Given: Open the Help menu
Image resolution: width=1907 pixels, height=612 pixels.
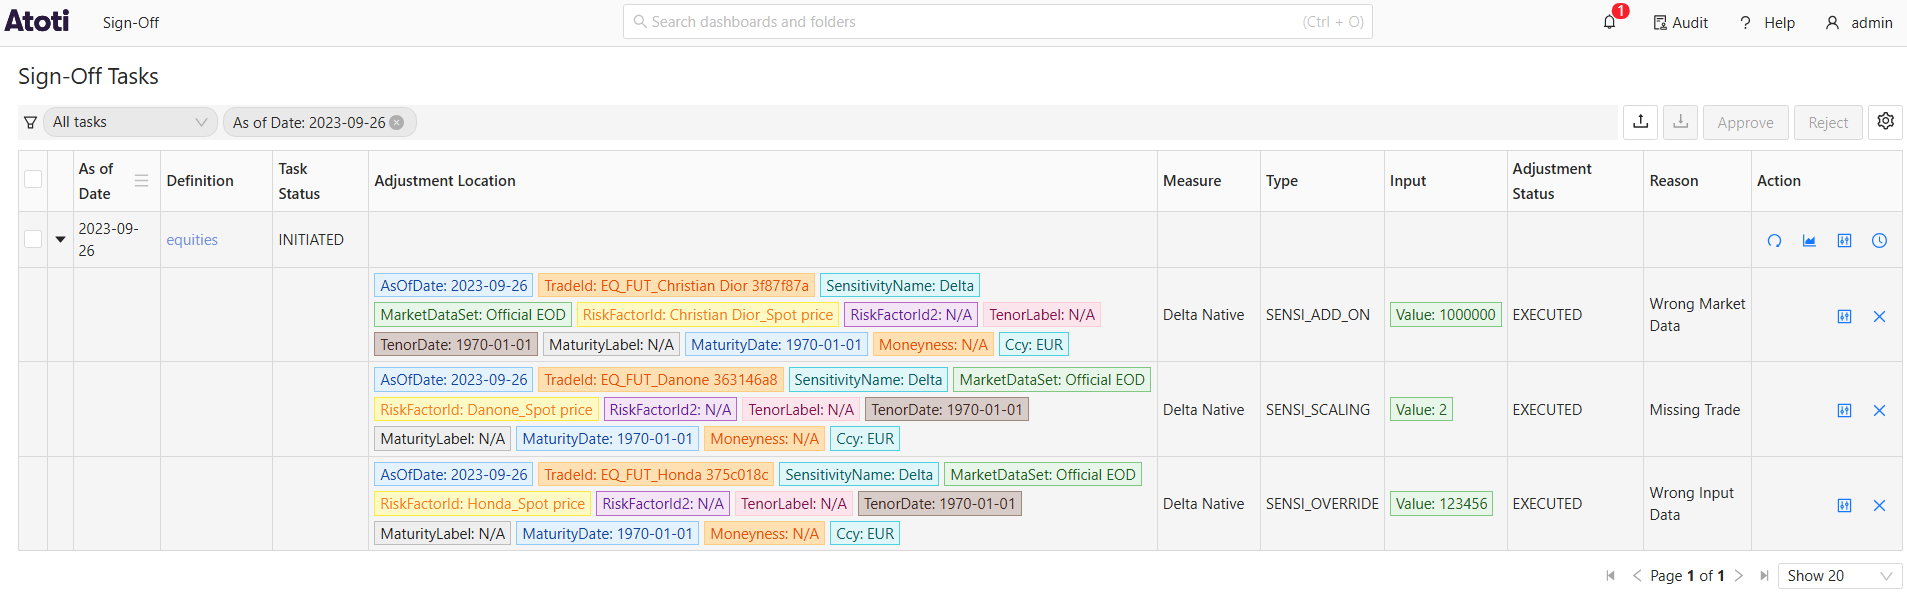Looking at the screenshot, I should 1767,22.
